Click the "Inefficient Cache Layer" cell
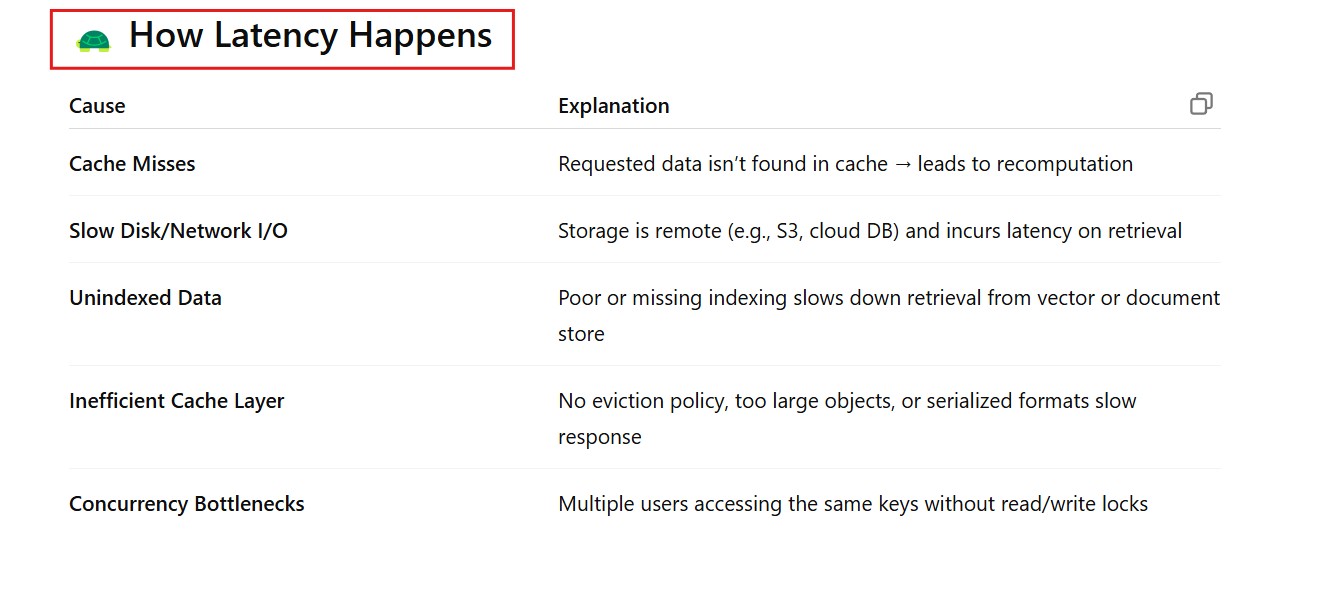1339x608 pixels. tap(176, 401)
